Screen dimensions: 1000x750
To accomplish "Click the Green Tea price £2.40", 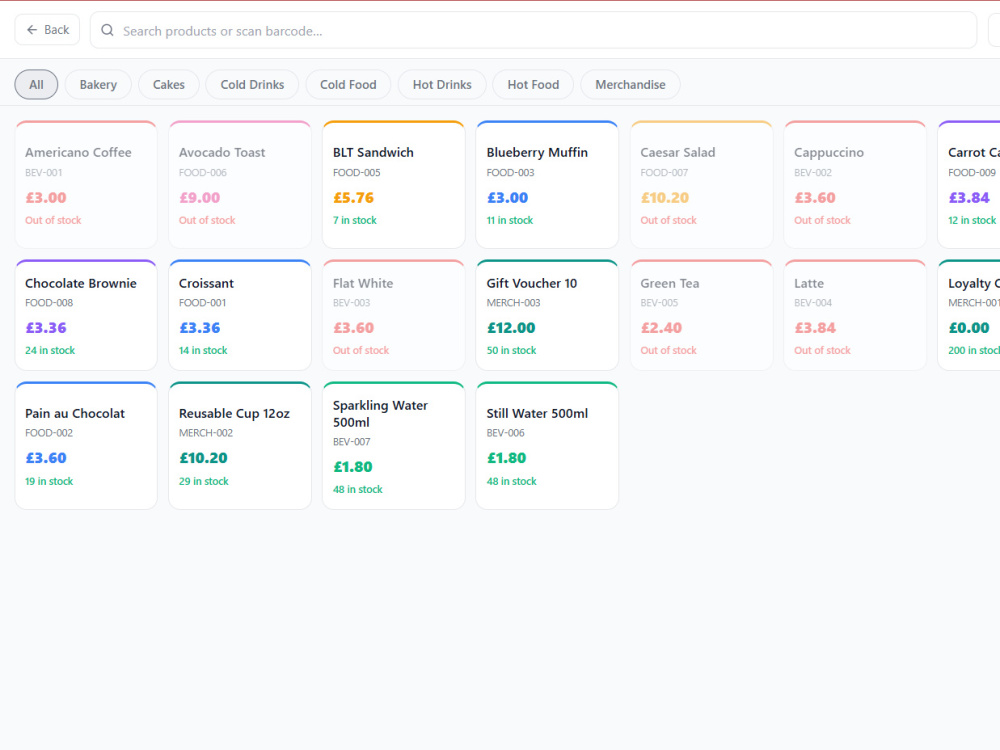I will point(661,328).
